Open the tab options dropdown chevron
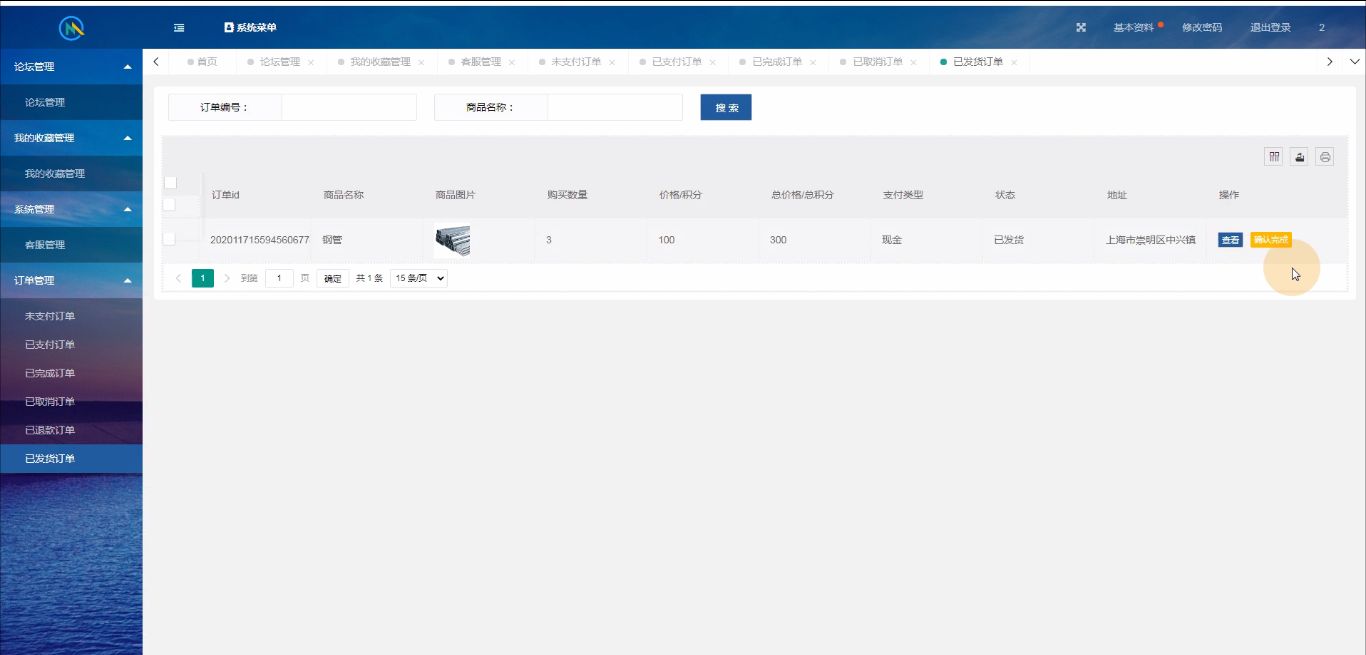1366x655 pixels. click(1354, 62)
